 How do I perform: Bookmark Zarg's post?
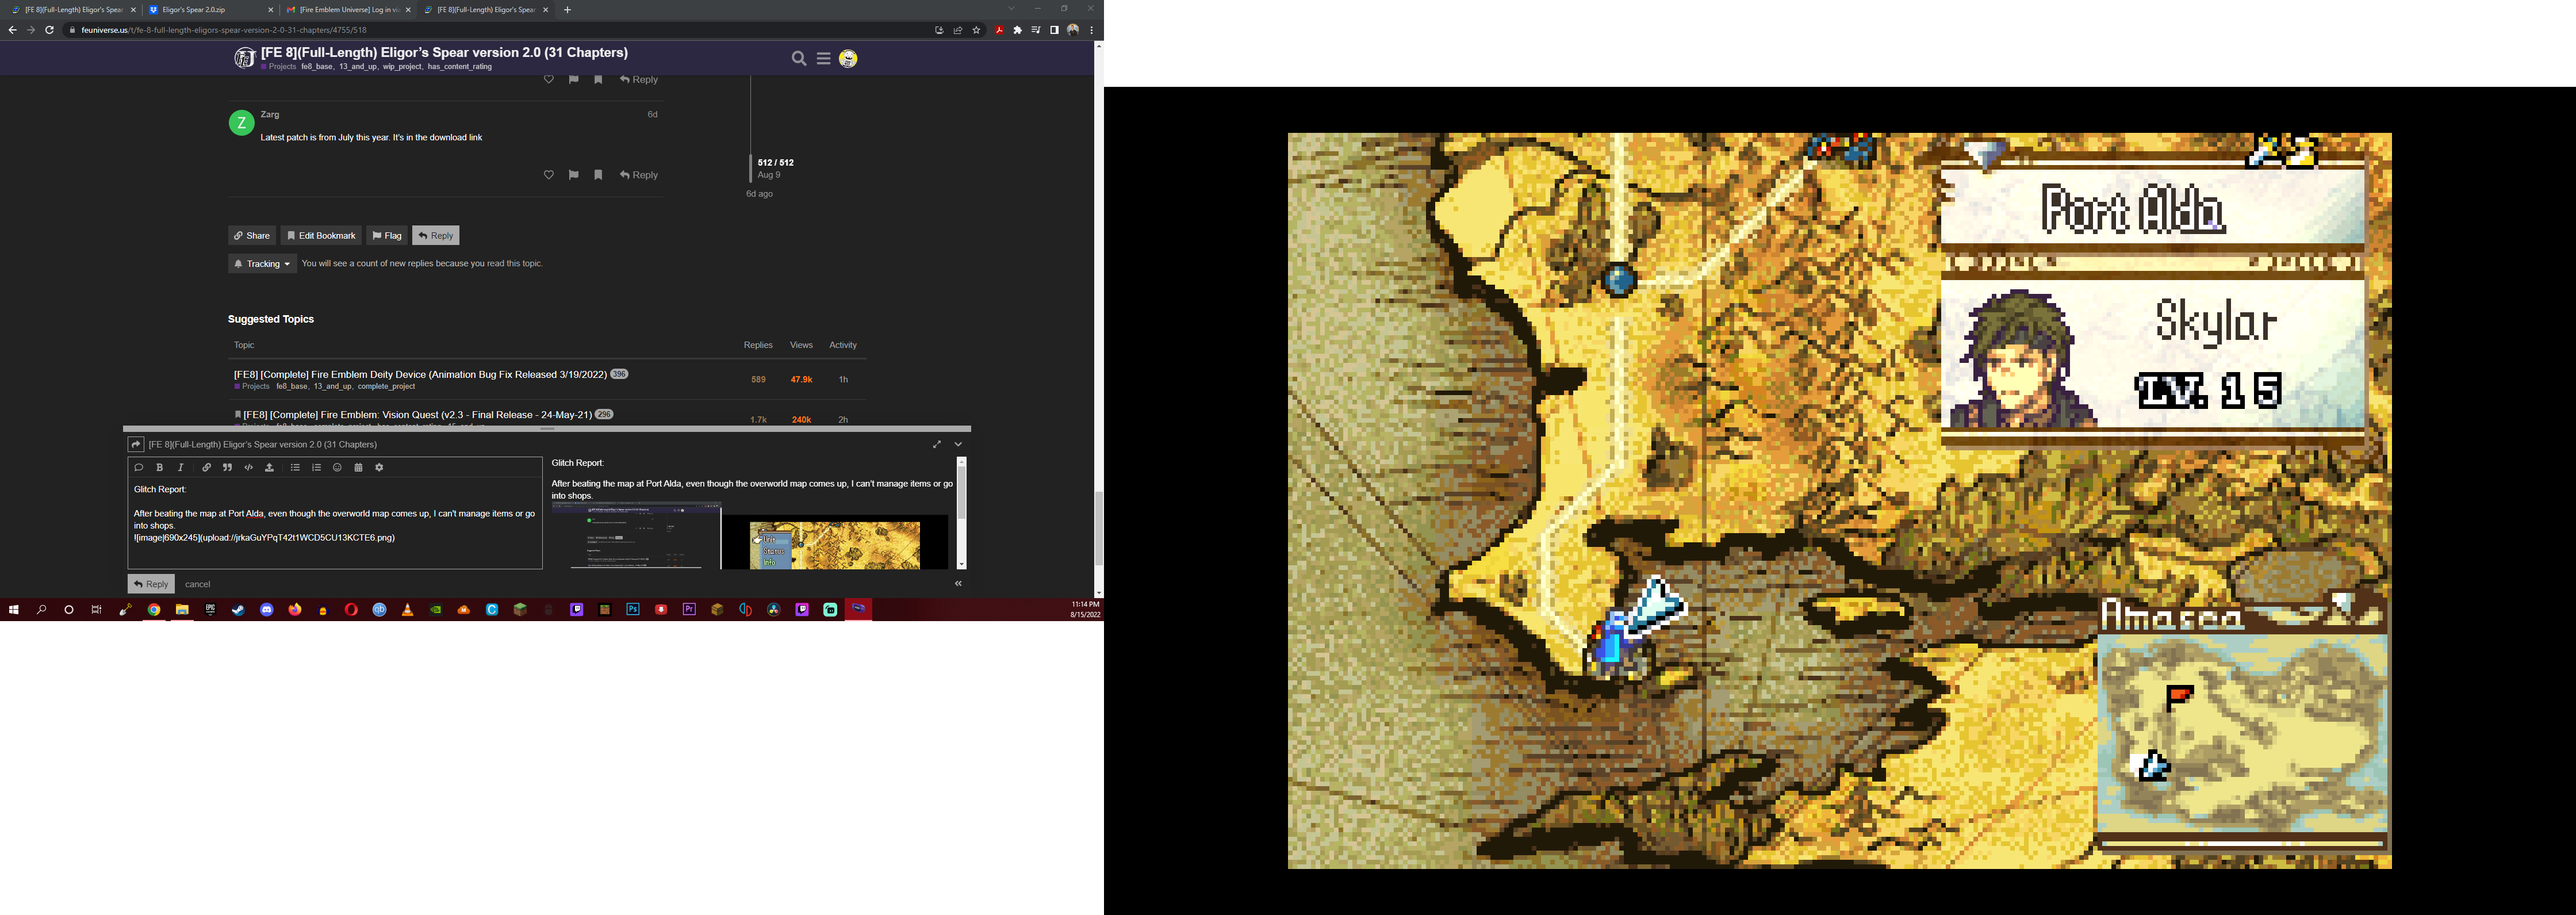pos(598,175)
